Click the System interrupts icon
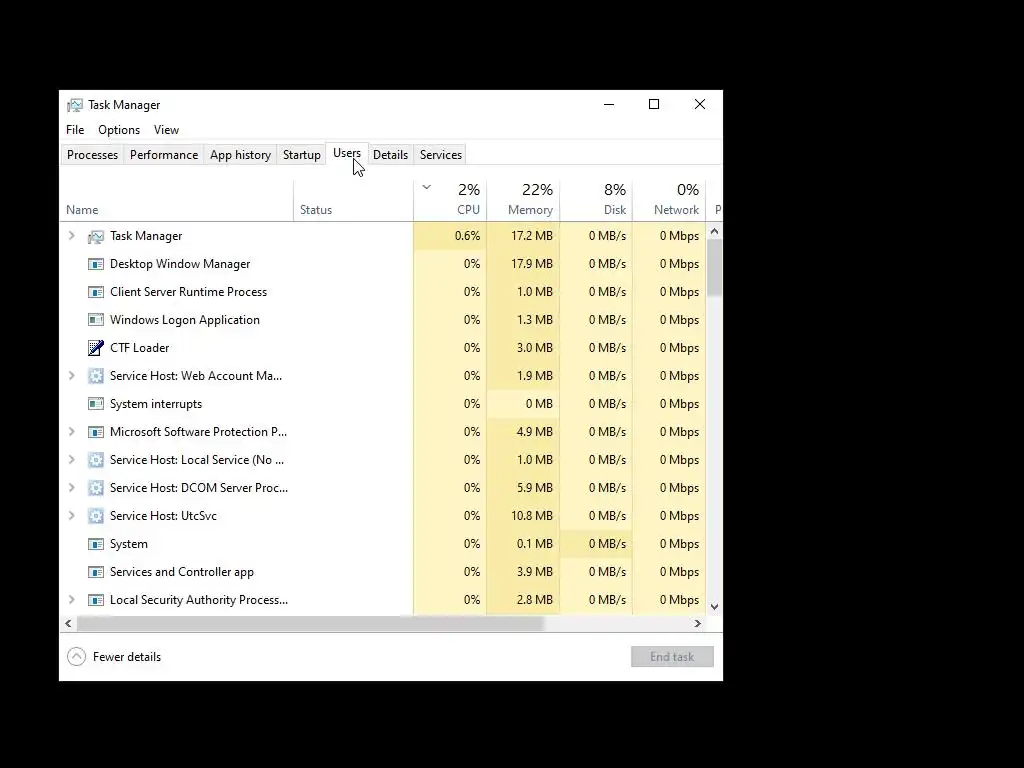 [96, 404]
